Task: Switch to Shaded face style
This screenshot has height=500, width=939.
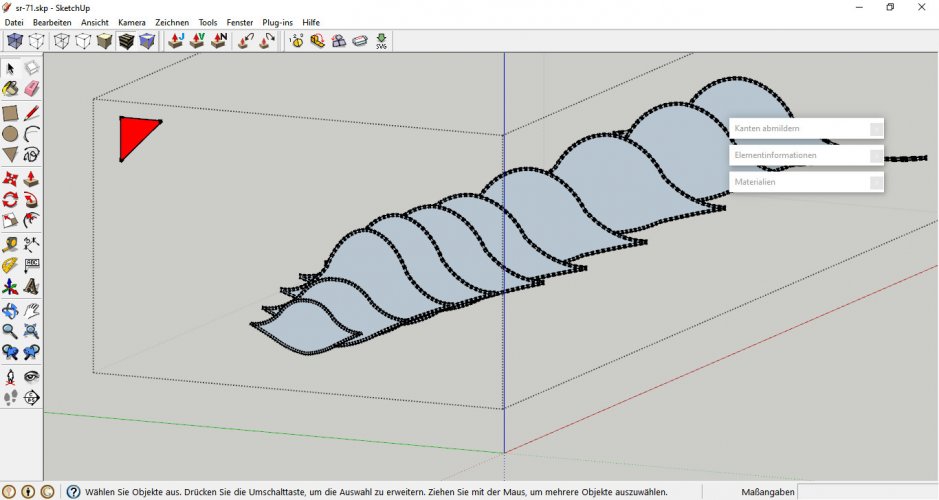Action: click(104, 41)
